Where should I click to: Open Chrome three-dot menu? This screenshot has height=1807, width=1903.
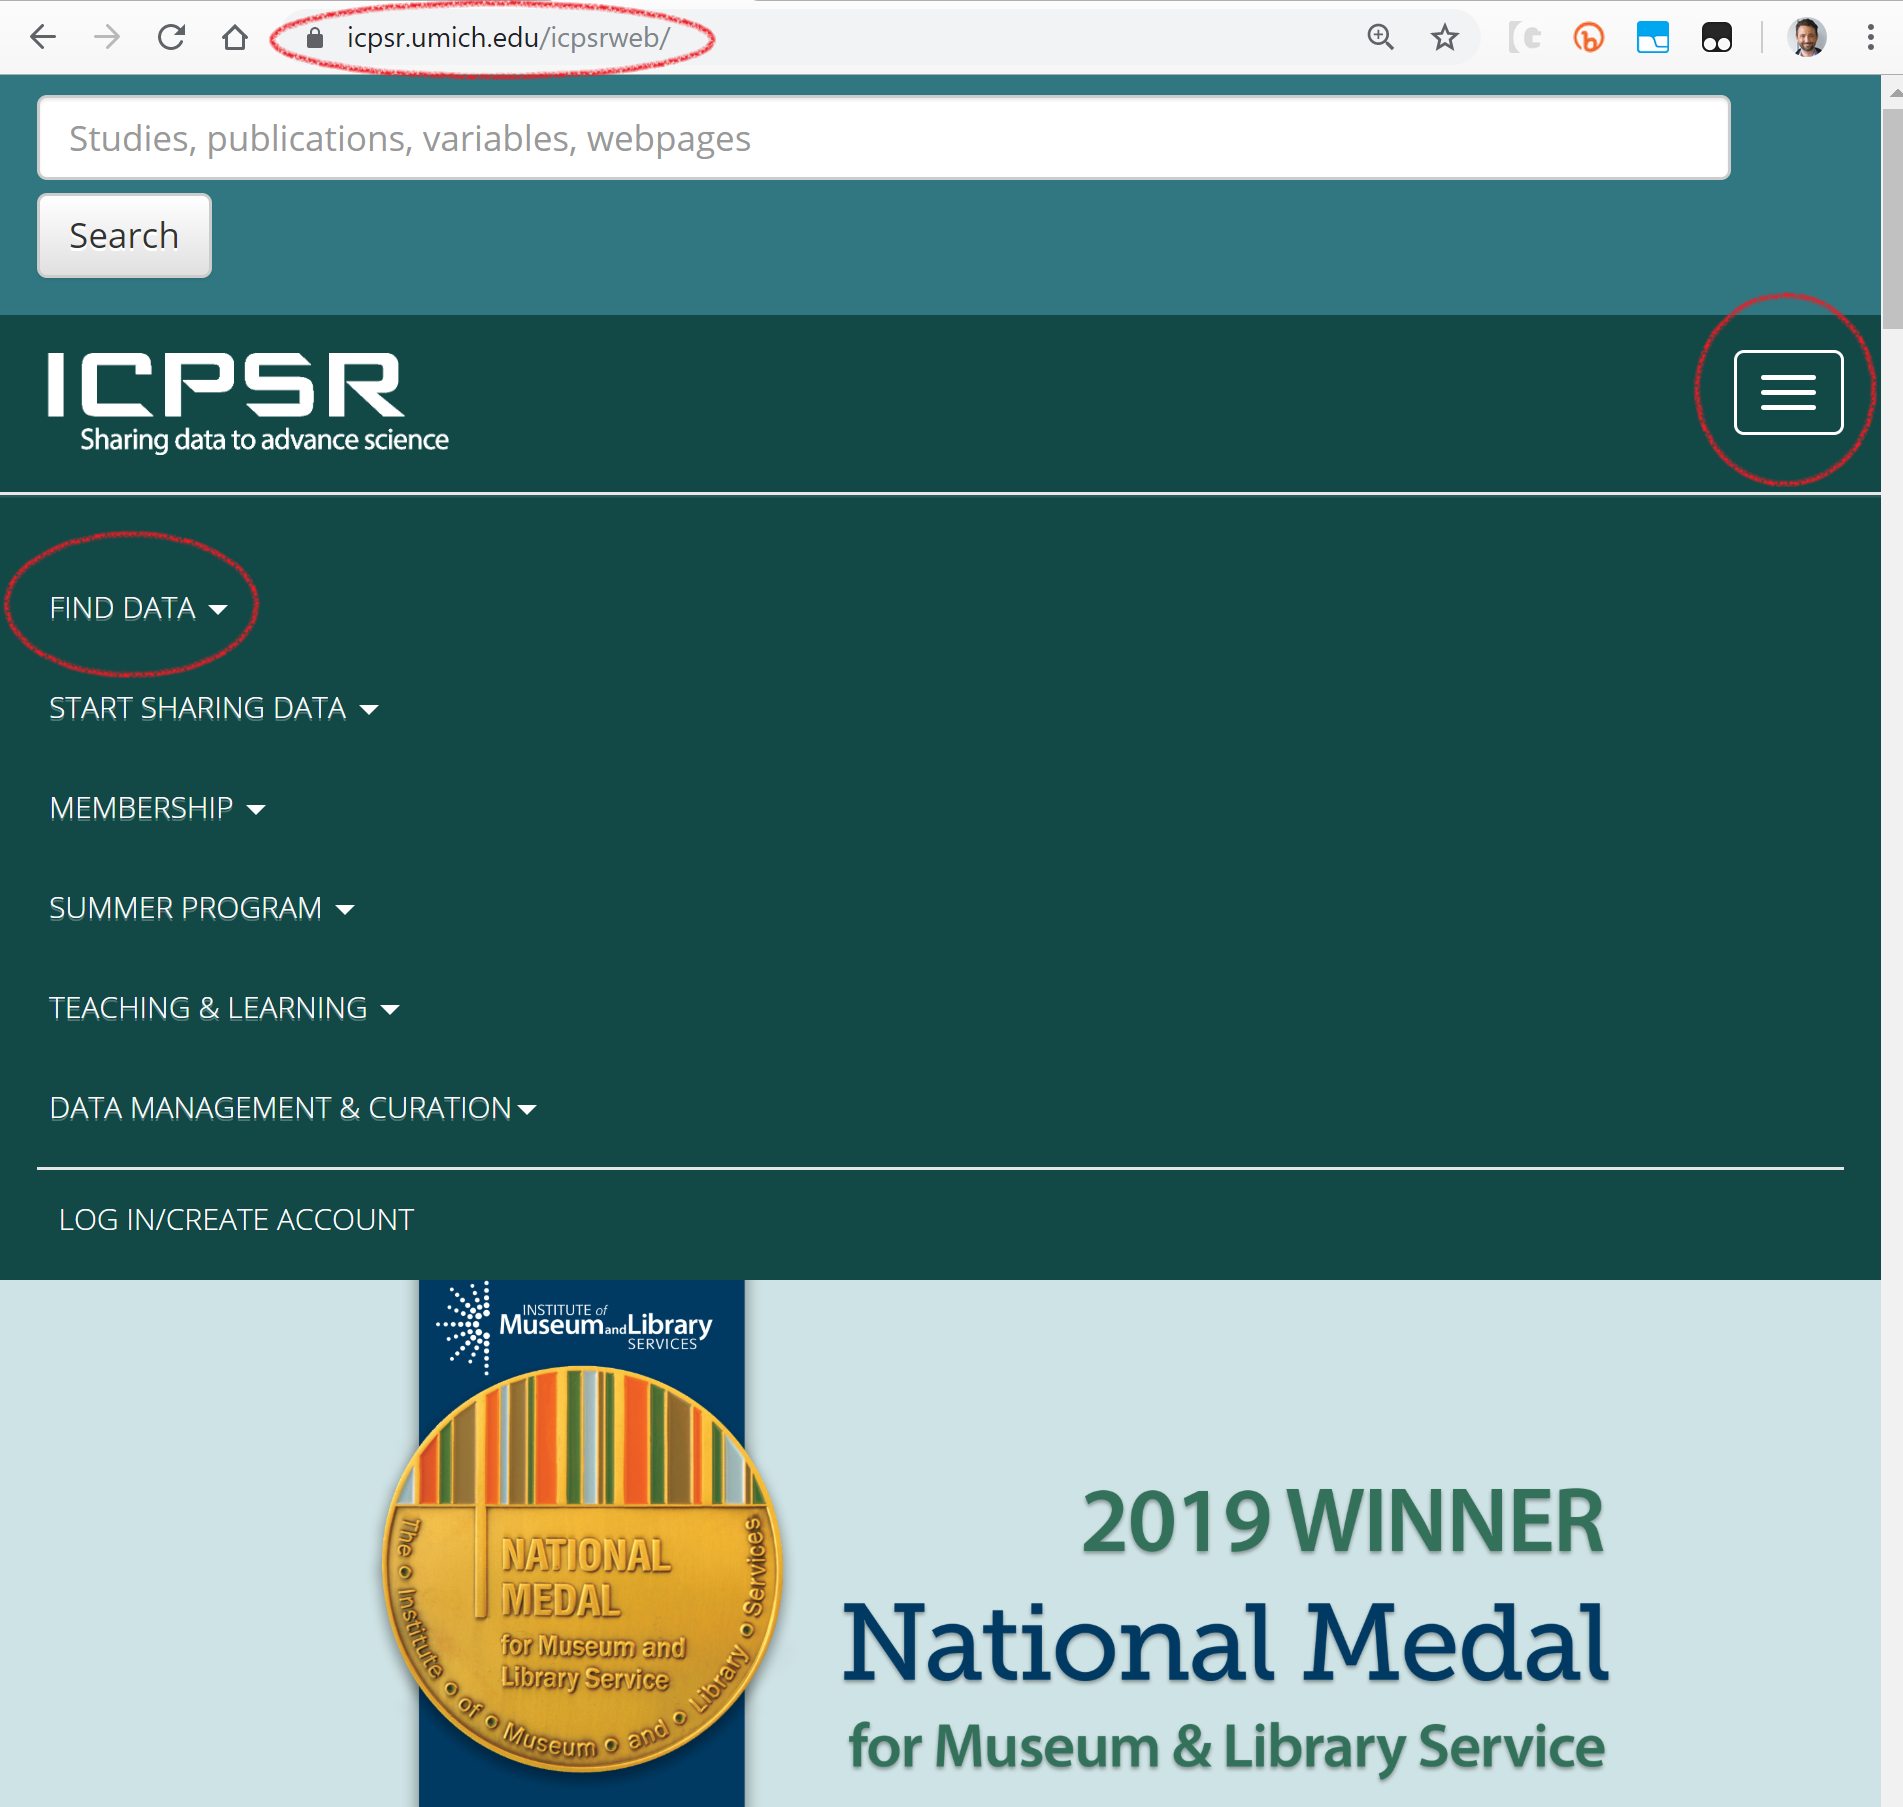(1870, 38)
